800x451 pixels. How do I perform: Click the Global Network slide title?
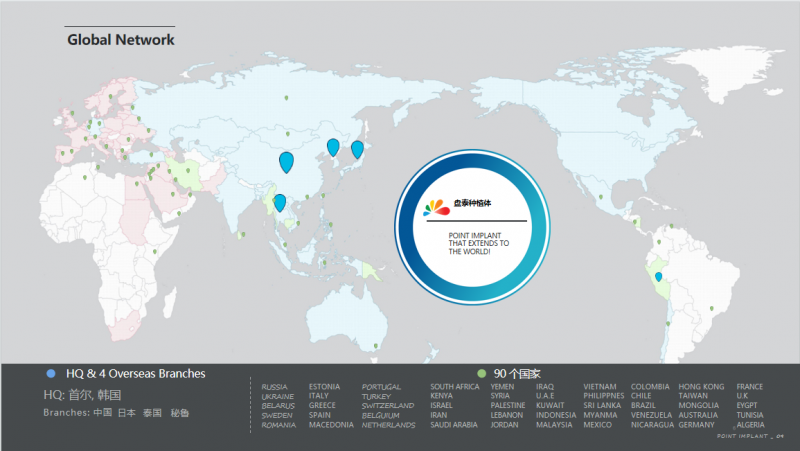point(121,40)
